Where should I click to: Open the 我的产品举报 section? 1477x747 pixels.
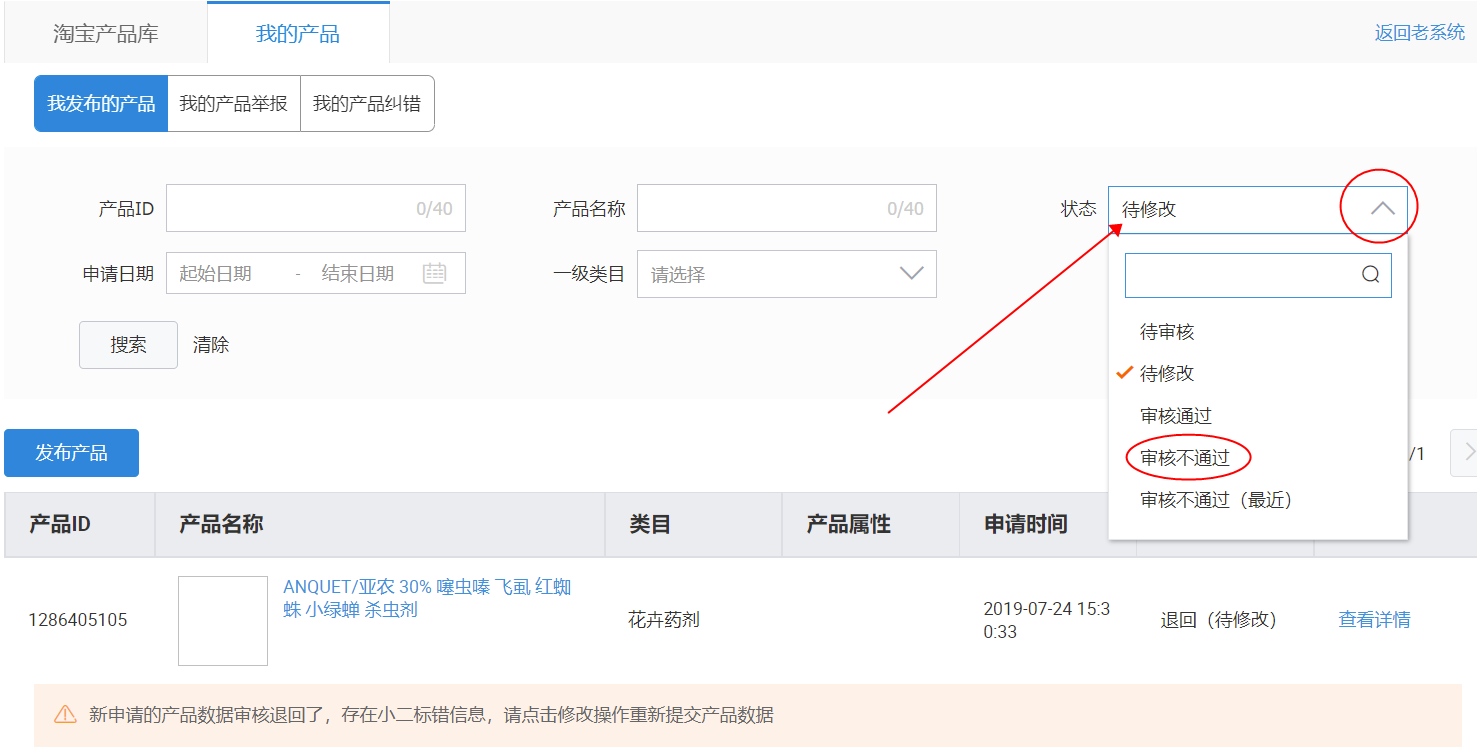point(234,104)
